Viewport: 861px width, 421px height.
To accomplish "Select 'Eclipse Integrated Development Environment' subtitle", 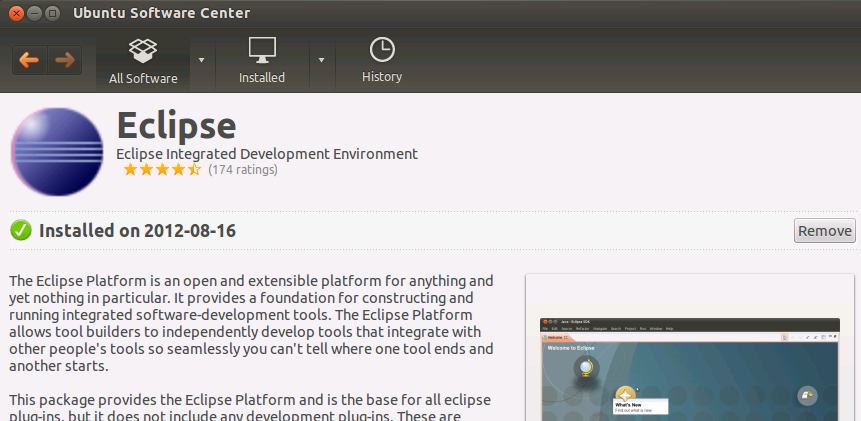I will (x=267, y=154).
